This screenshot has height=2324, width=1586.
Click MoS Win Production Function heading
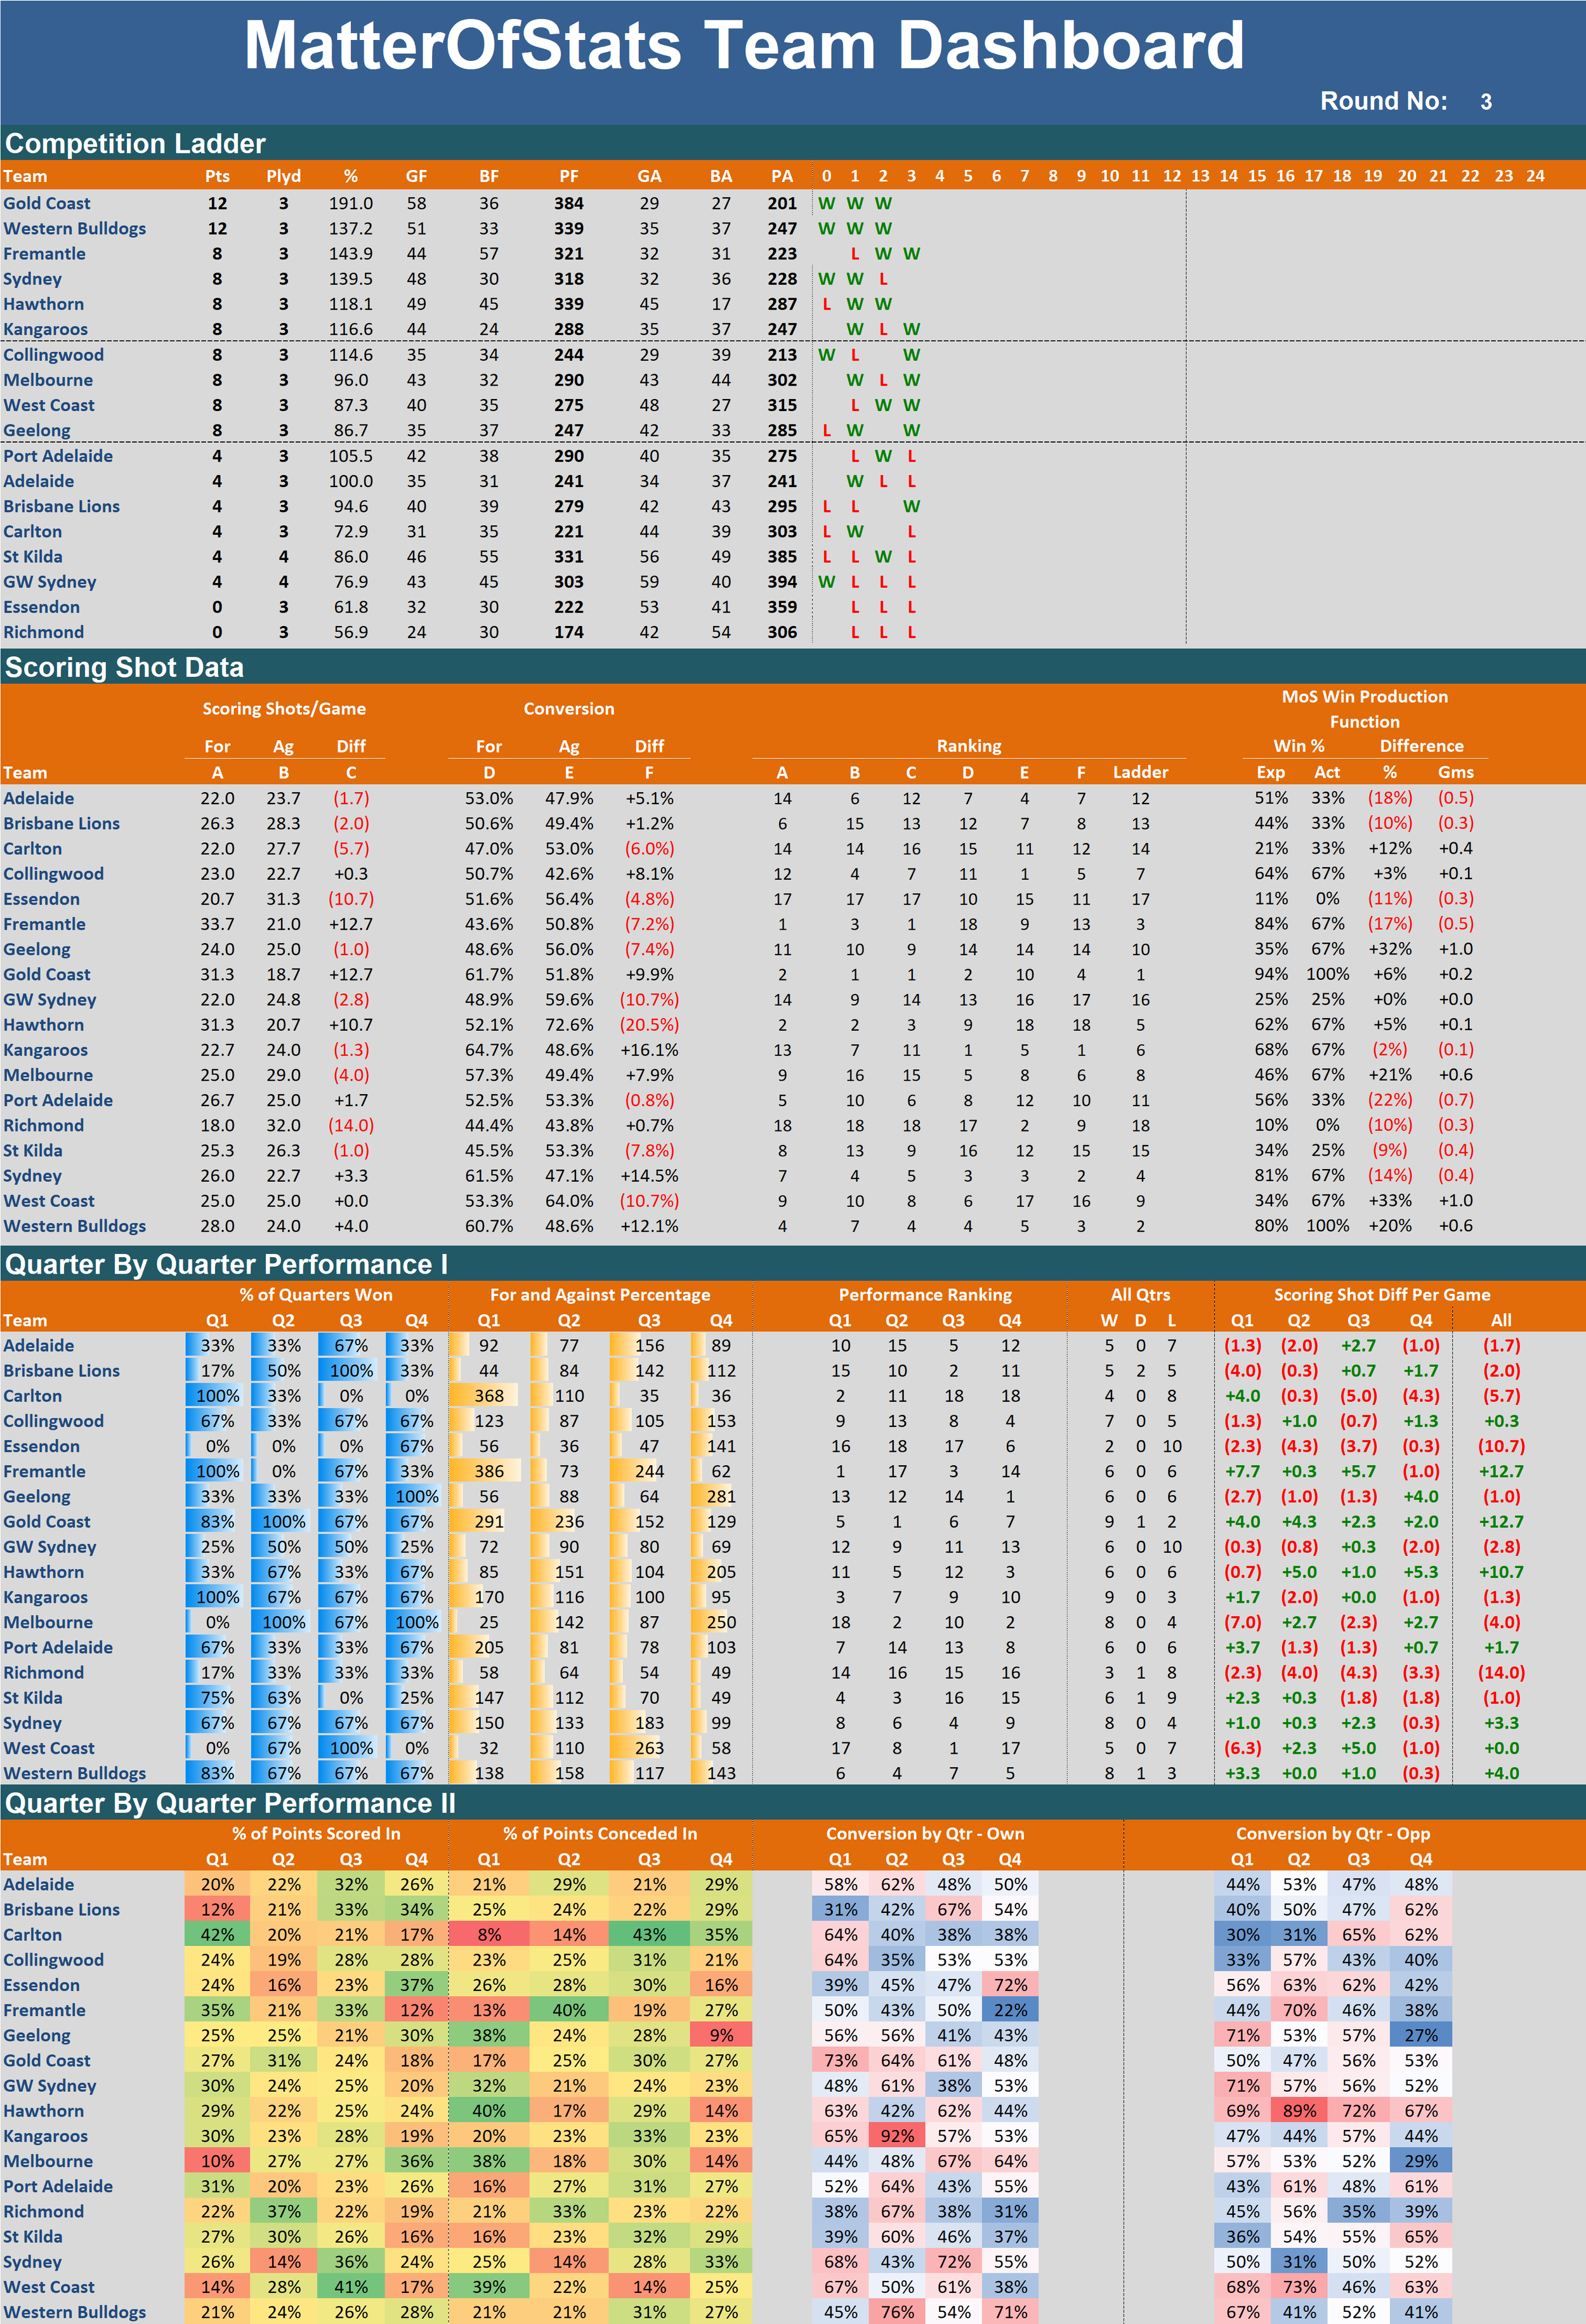click(1364, 708)
